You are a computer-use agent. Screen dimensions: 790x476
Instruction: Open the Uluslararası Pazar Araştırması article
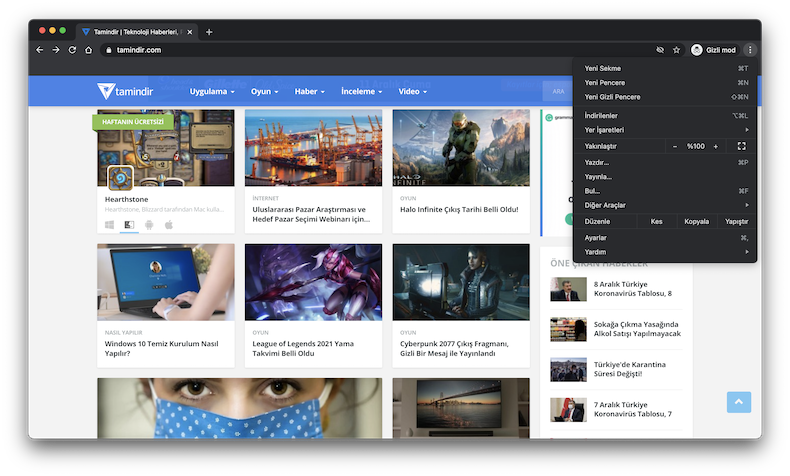click(311, 214)
